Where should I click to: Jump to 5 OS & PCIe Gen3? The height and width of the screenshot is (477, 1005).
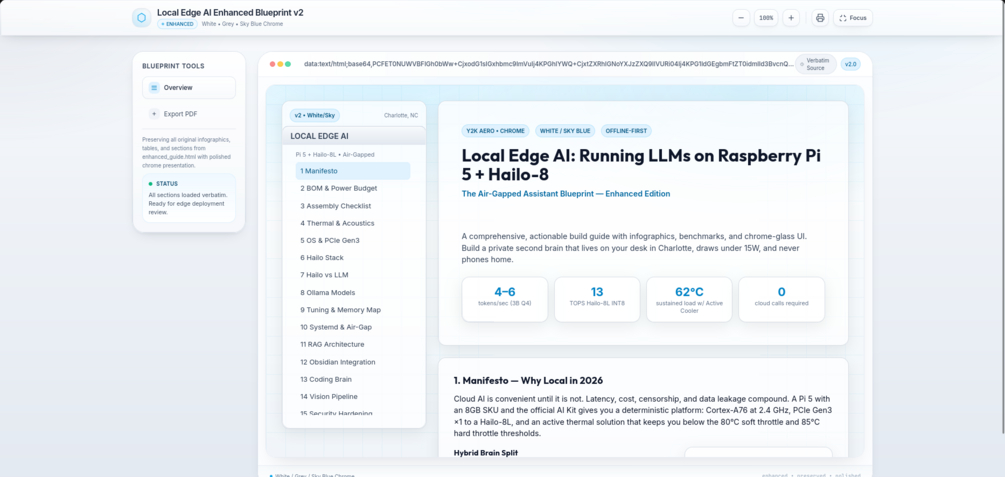coord(353,240)
